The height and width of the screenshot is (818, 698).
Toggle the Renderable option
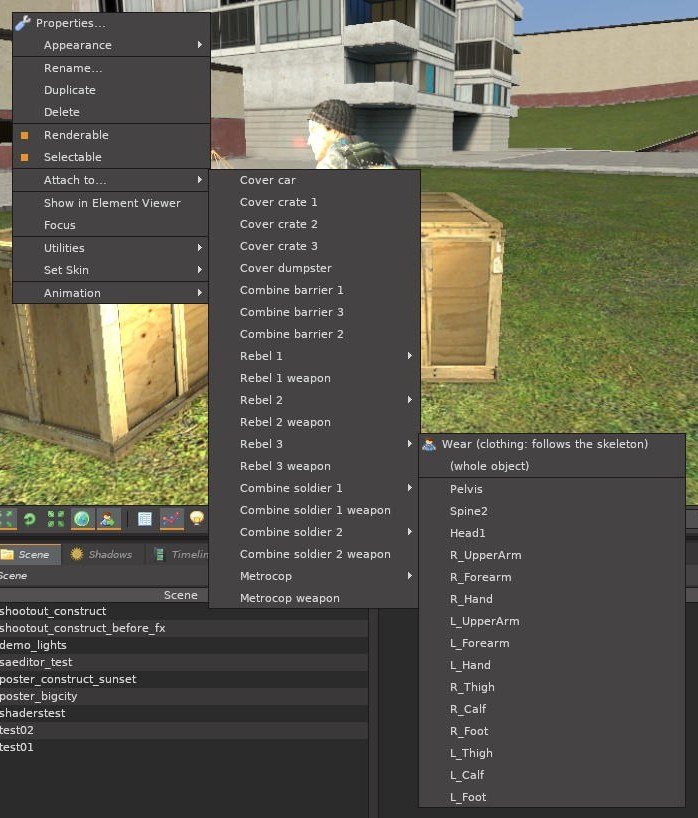point(111,135)
